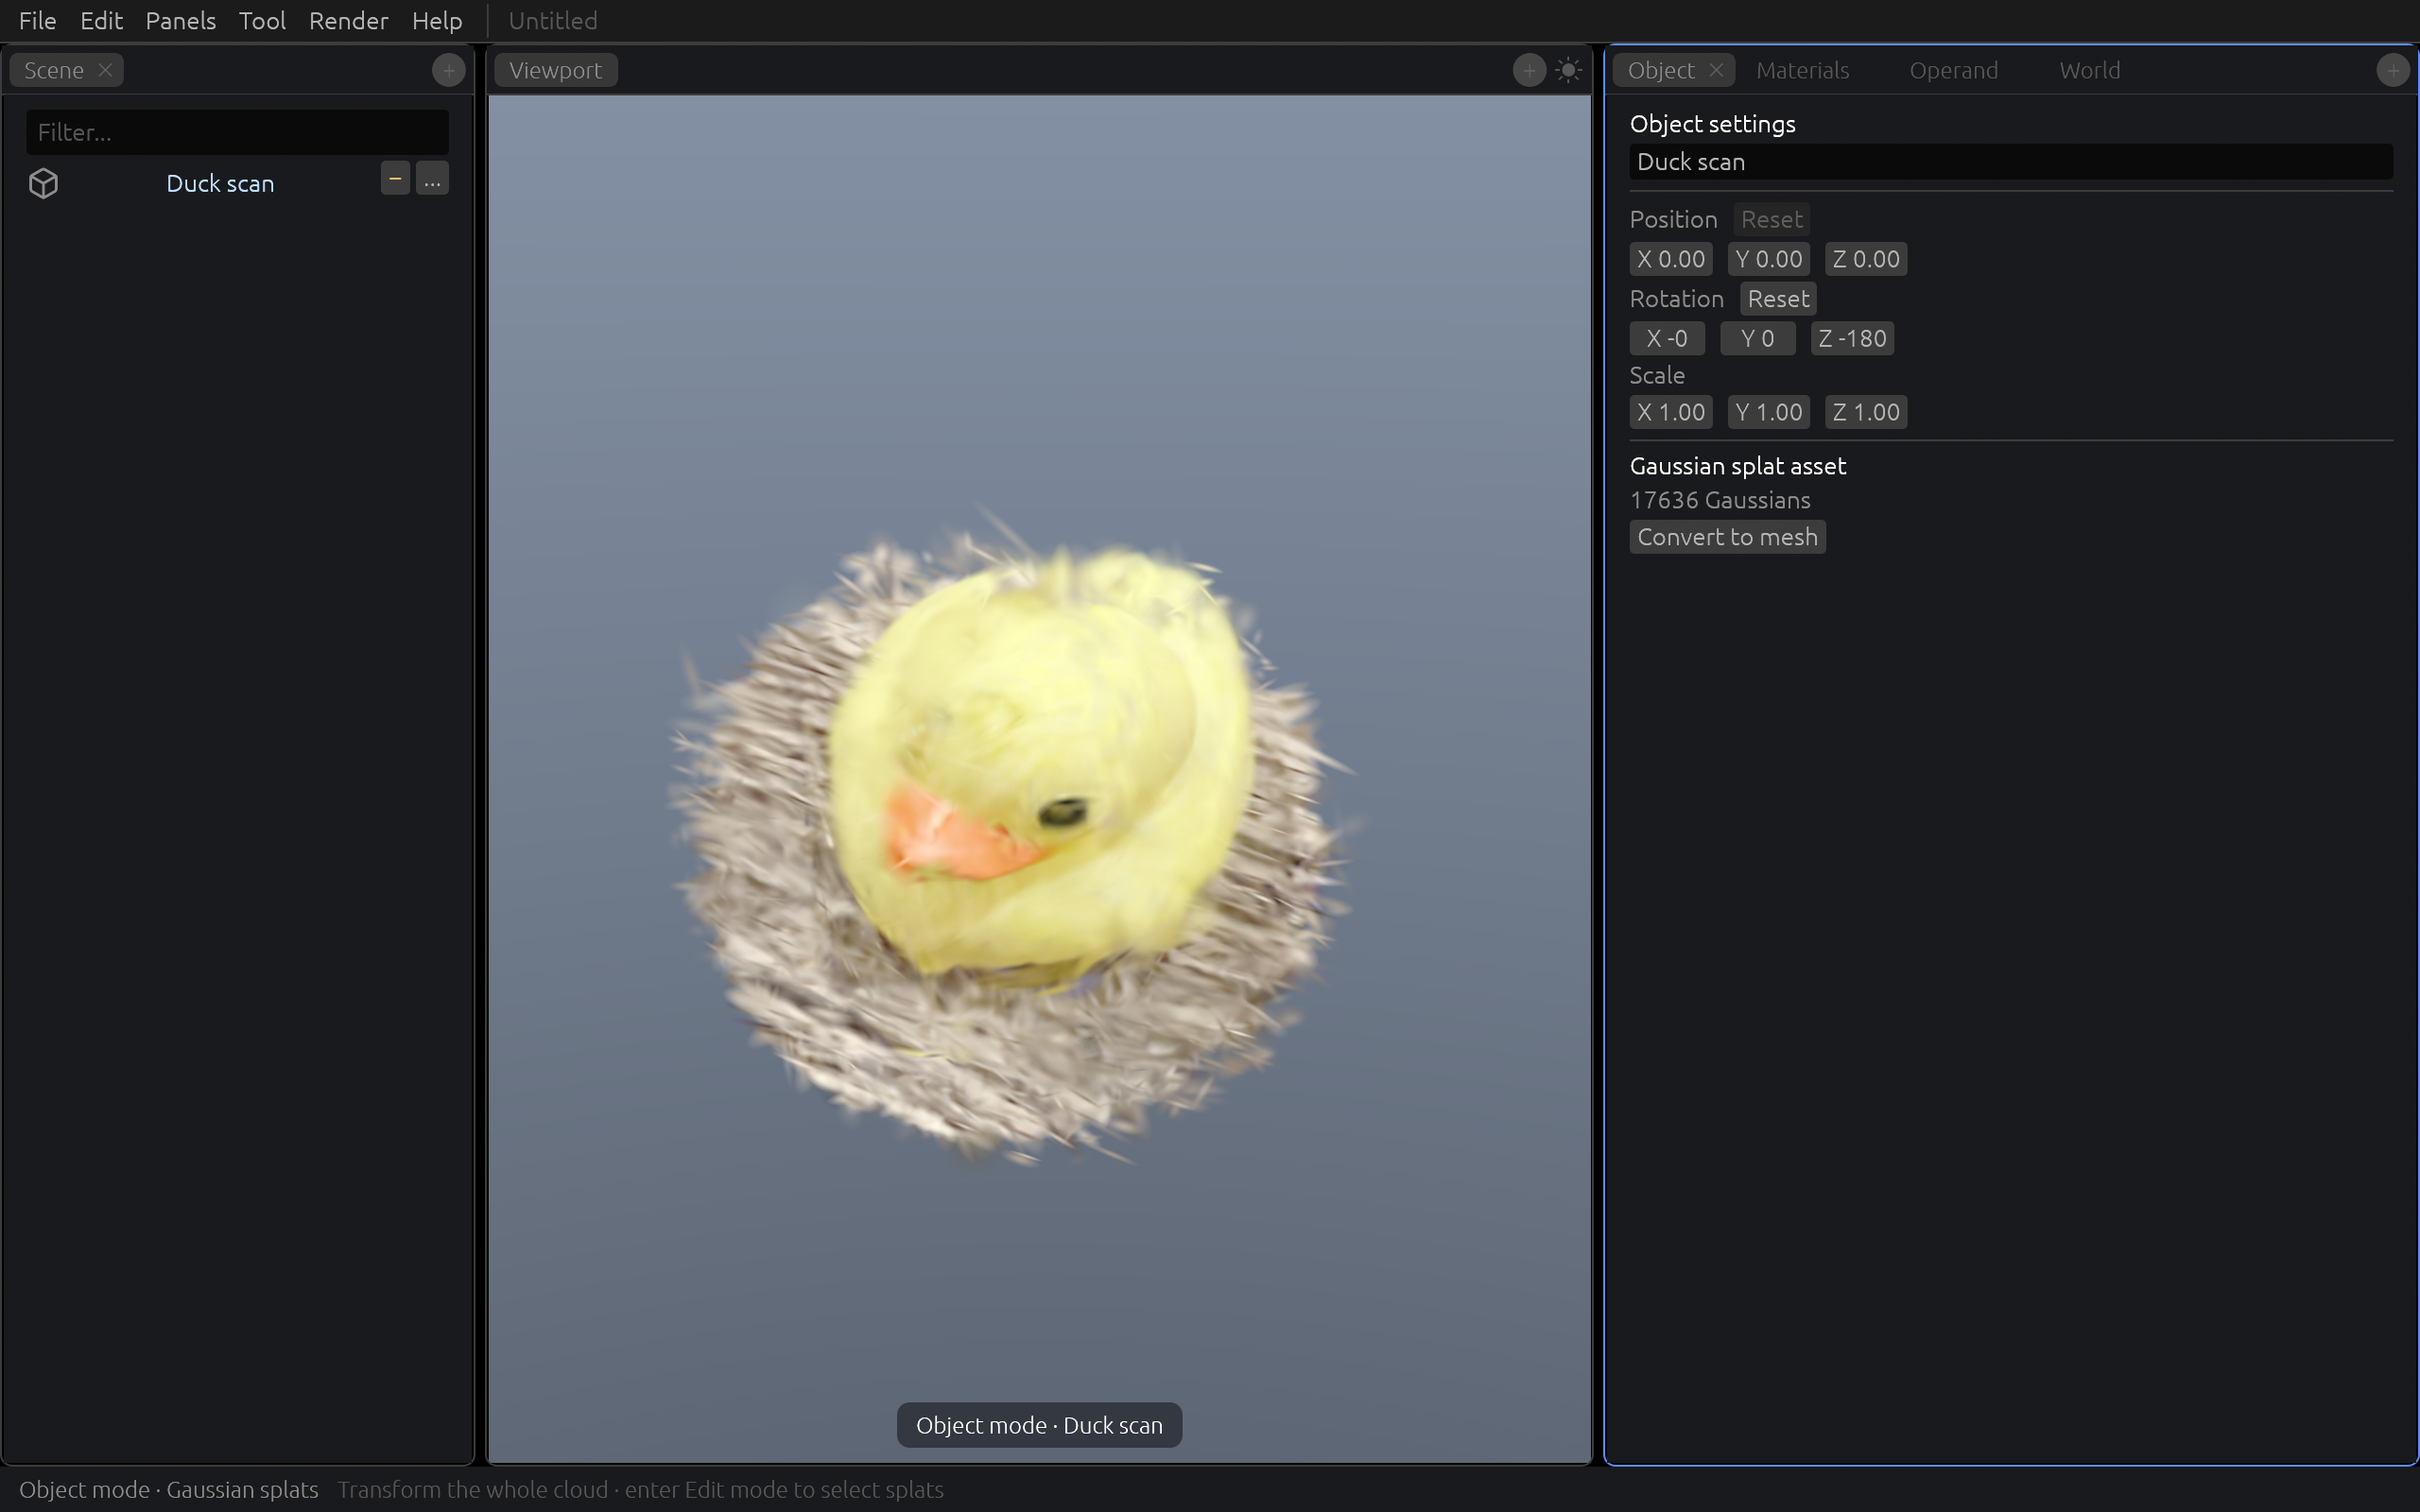2420x1512 pixels.
Task: Switch to the Materials tab
Action: tap(1803, 70)
